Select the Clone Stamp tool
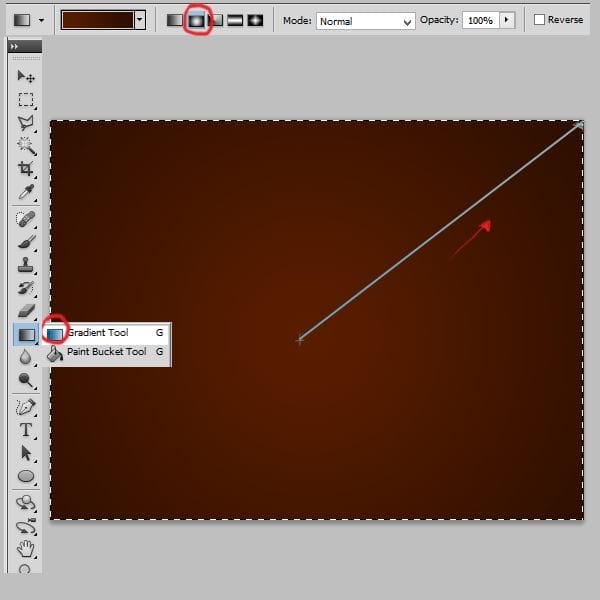Image resolution: width=600 pixels, height=600 pixels. 26,265
